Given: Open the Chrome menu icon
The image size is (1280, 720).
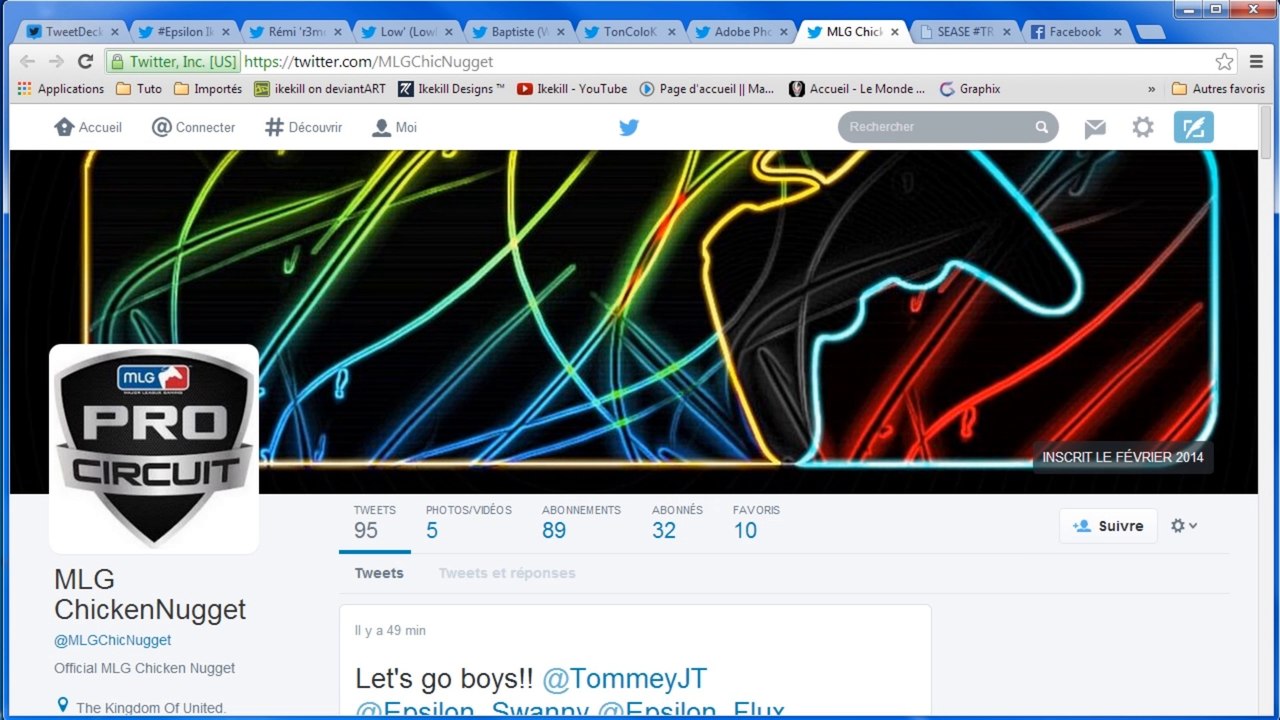Looking at the screenshot, I should (1257, 62).
